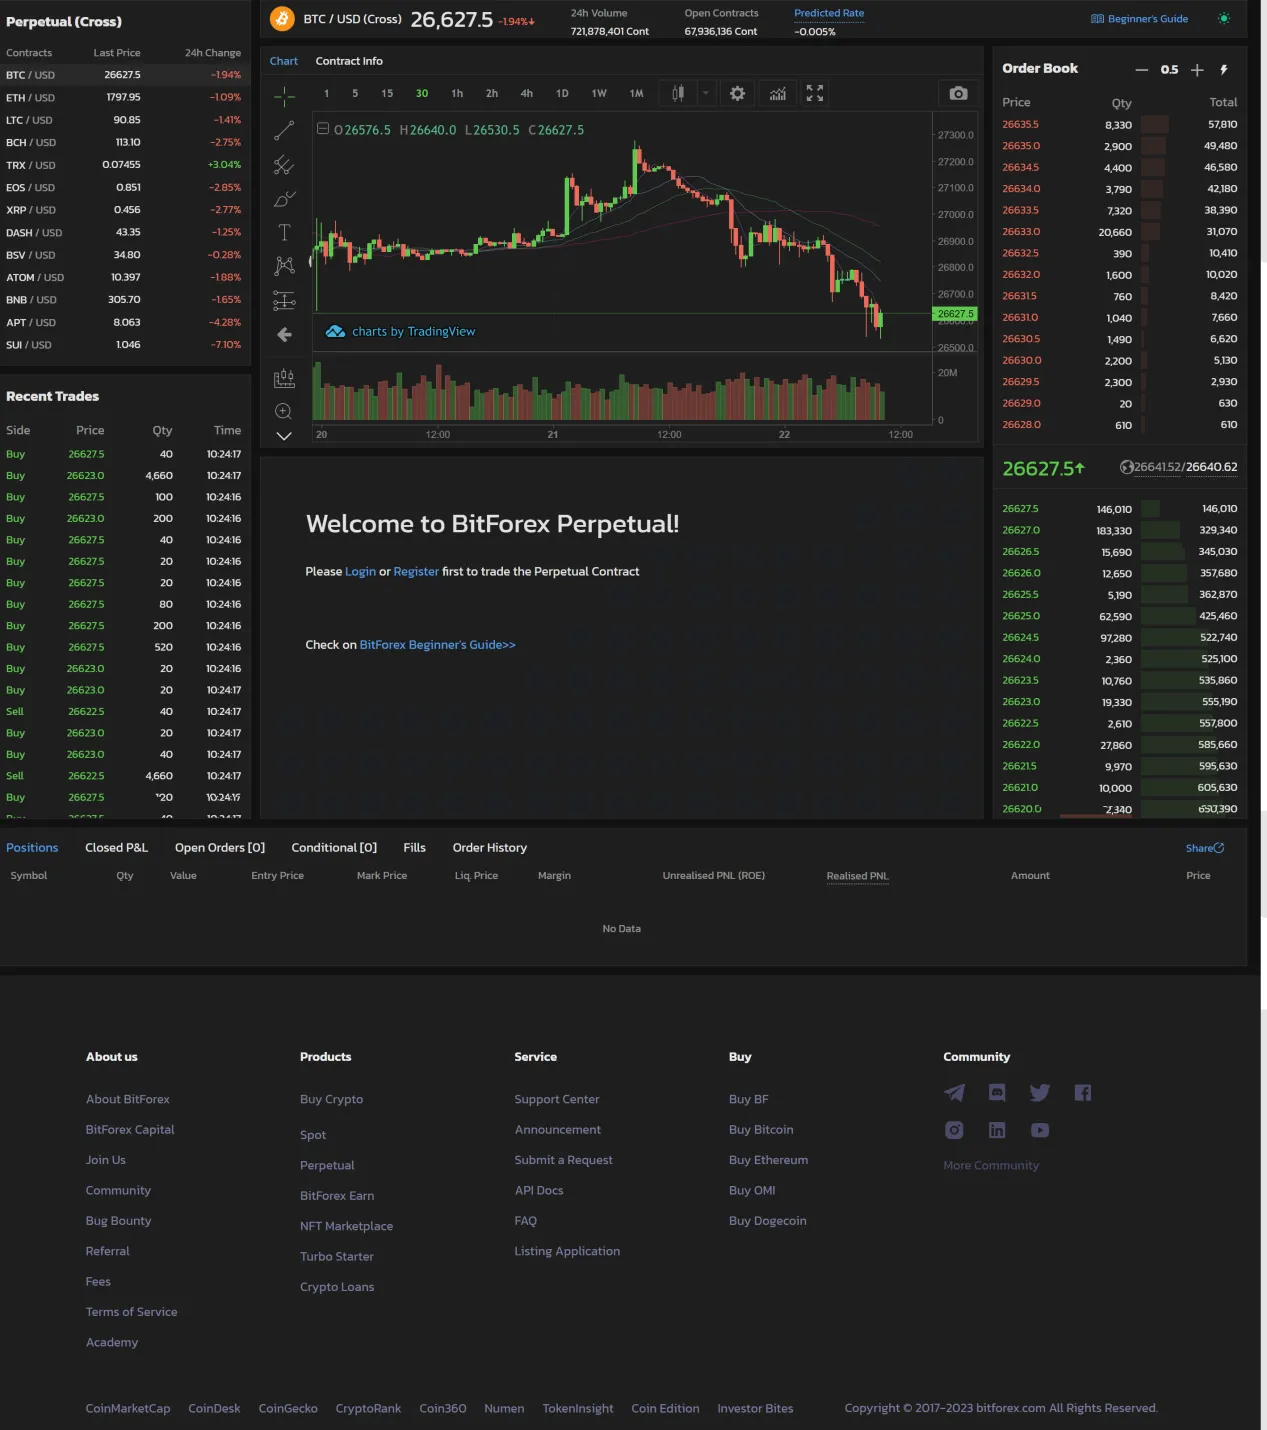Viewport: 1267px width, 1430px height.
Task: Toggle light/dark theme sun icon
Action: click(x=1224, y=18)
